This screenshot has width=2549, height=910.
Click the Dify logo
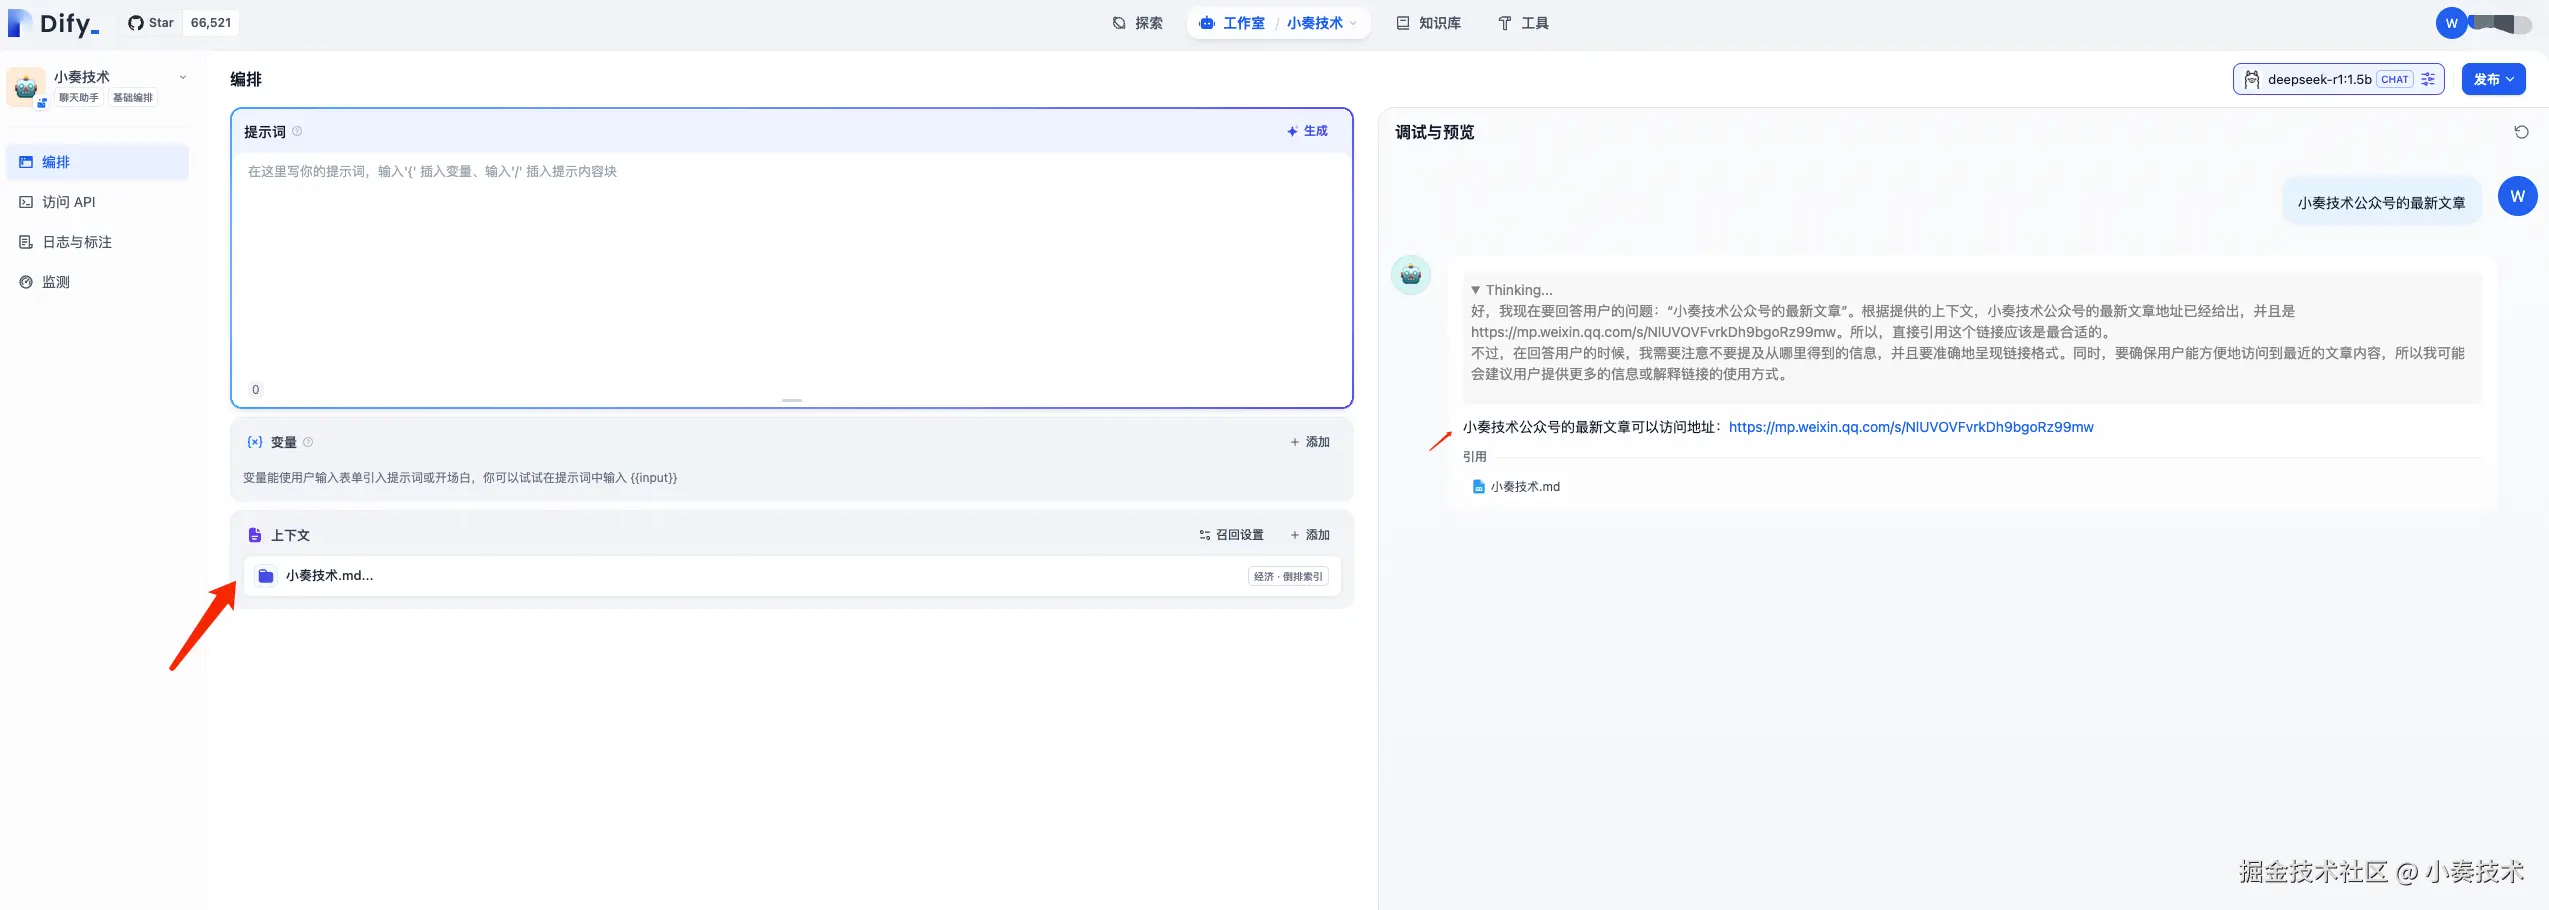coord(54,23)
